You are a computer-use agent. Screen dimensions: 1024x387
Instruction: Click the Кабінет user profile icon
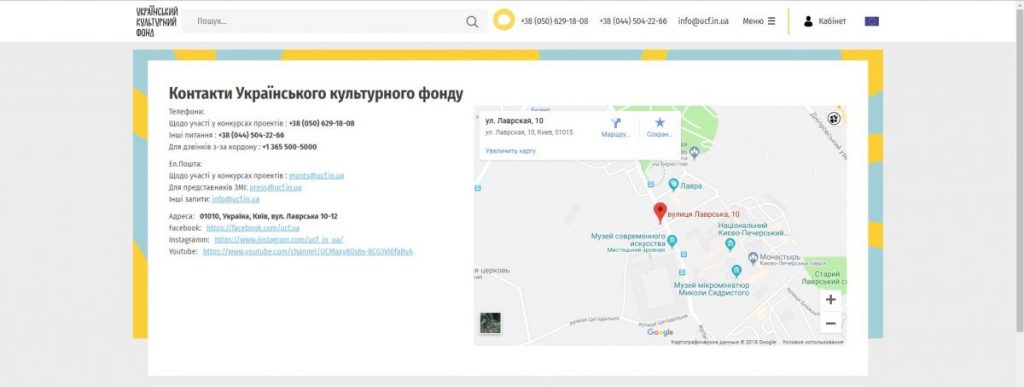point(808,21)
